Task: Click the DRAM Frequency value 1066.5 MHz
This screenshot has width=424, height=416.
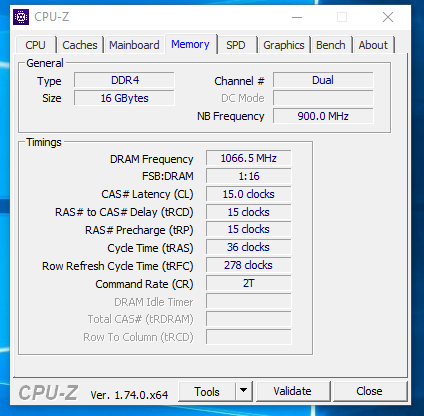Action: click(249, 158)
